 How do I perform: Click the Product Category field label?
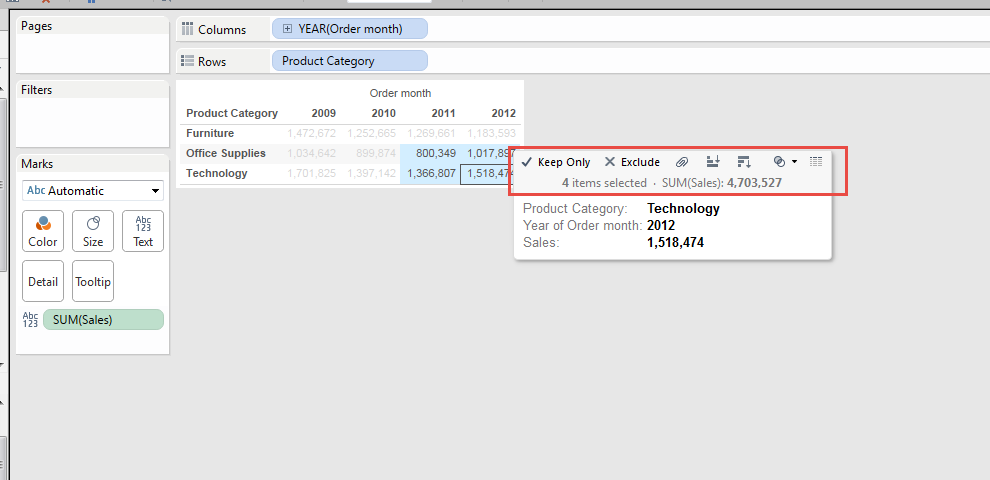click(x=232, y=114)
